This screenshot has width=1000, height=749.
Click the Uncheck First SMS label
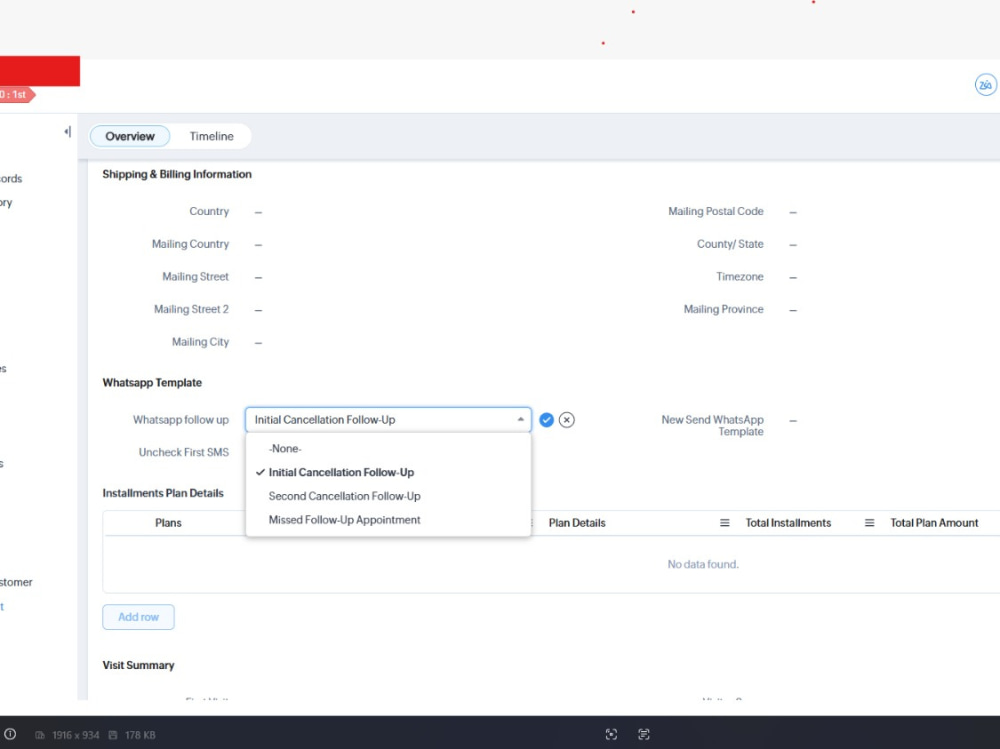[x=184, y=452]
